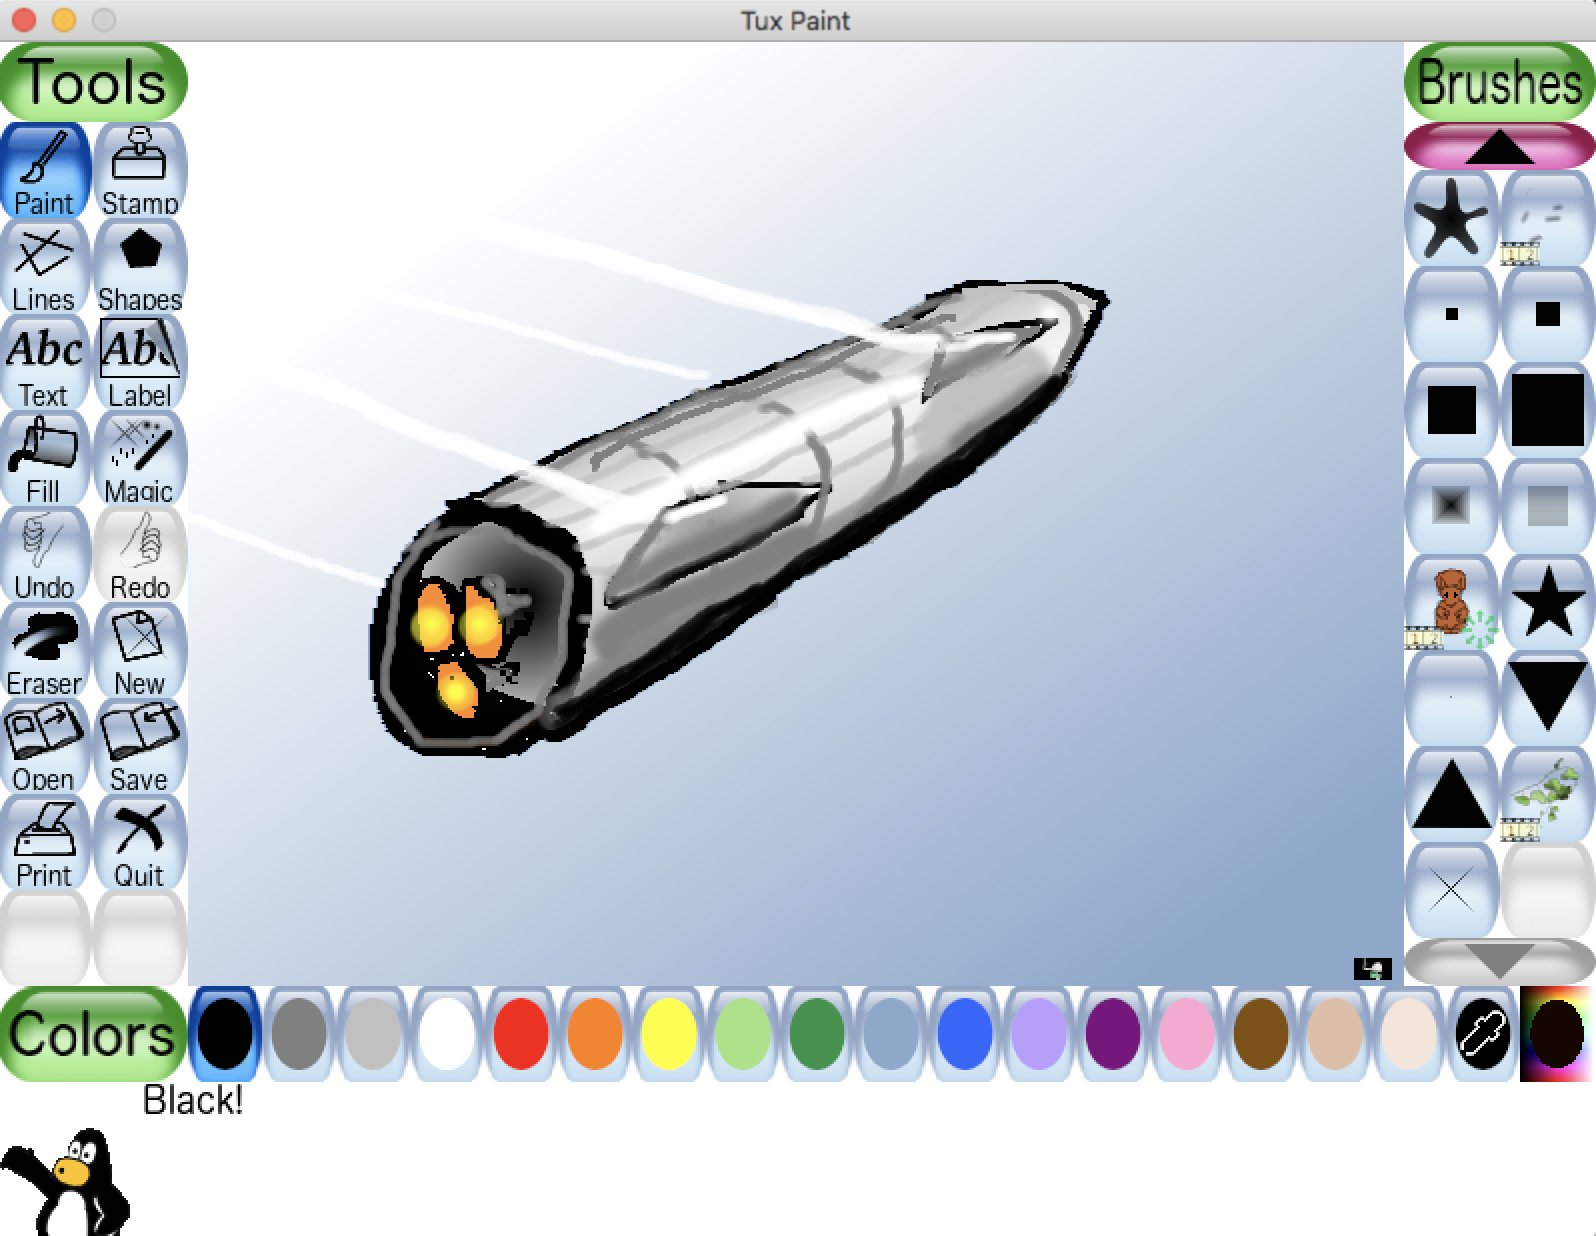
Task: Choose the five-point star brush
Action: tap(1547, 603)
